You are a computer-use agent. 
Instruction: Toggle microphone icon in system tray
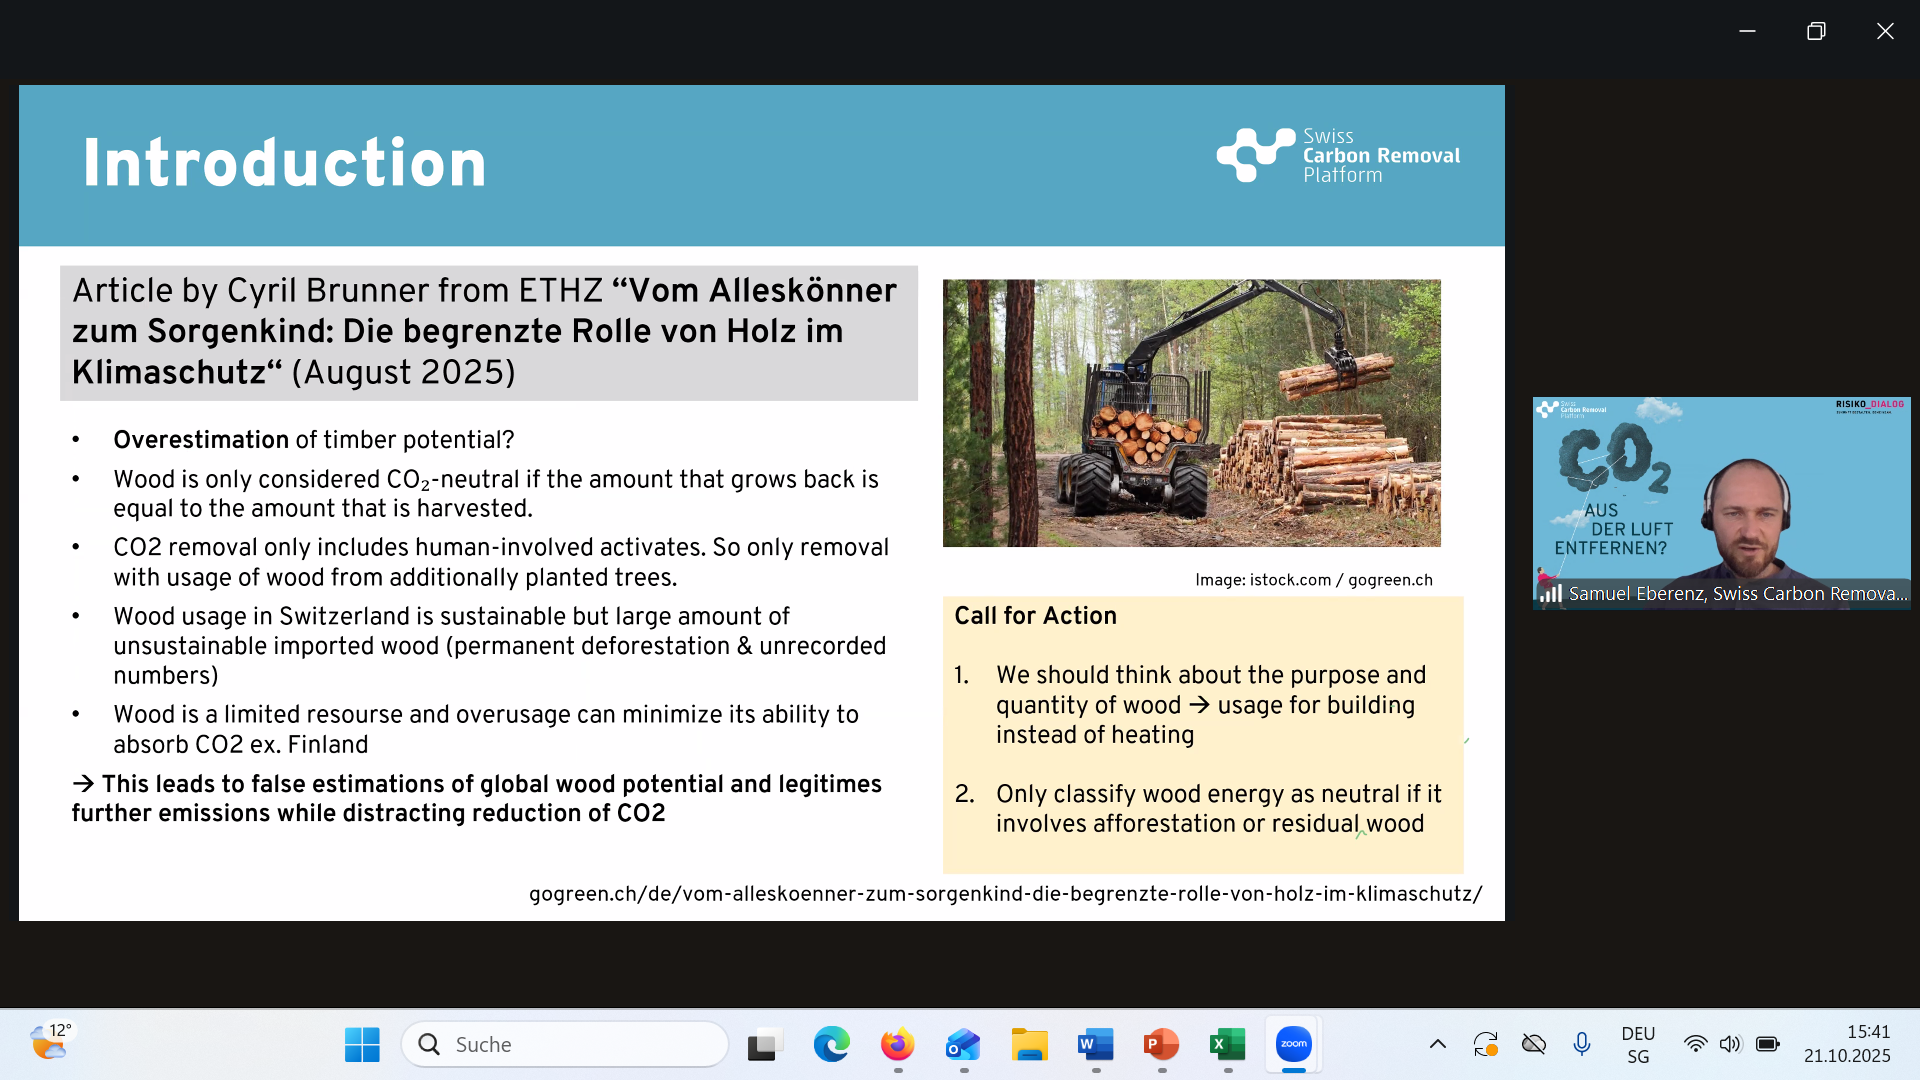point(1581,1044)
